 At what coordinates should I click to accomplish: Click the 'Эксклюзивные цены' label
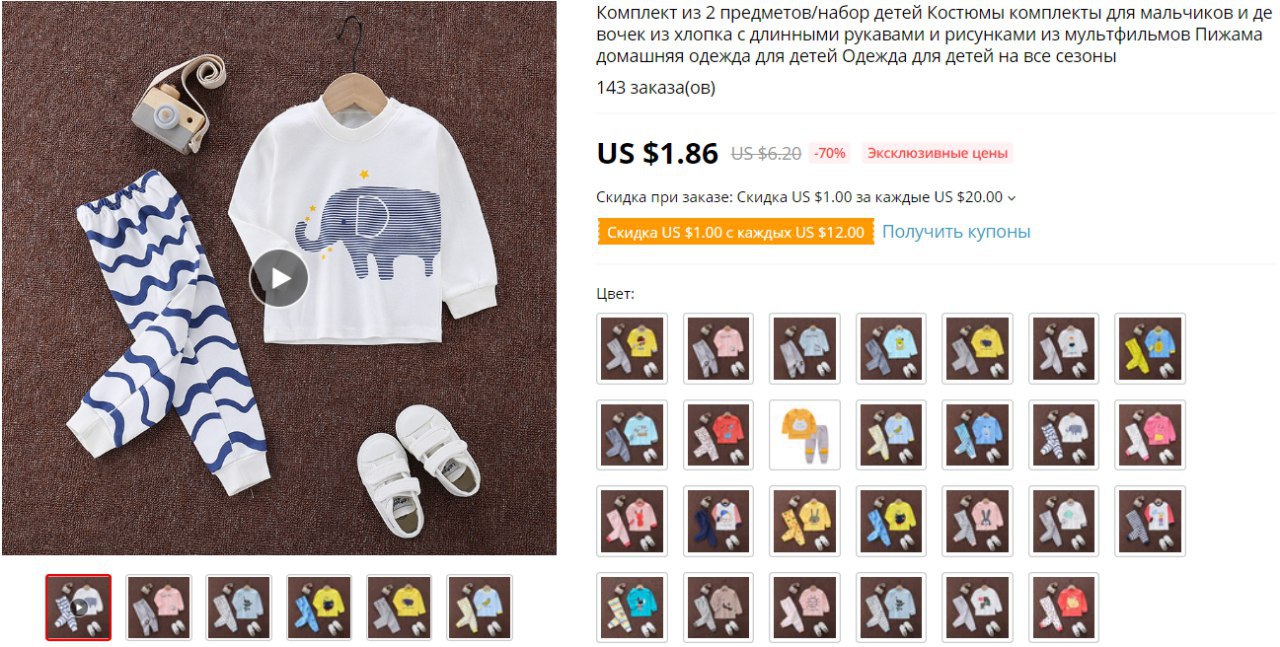pos(936,153)
